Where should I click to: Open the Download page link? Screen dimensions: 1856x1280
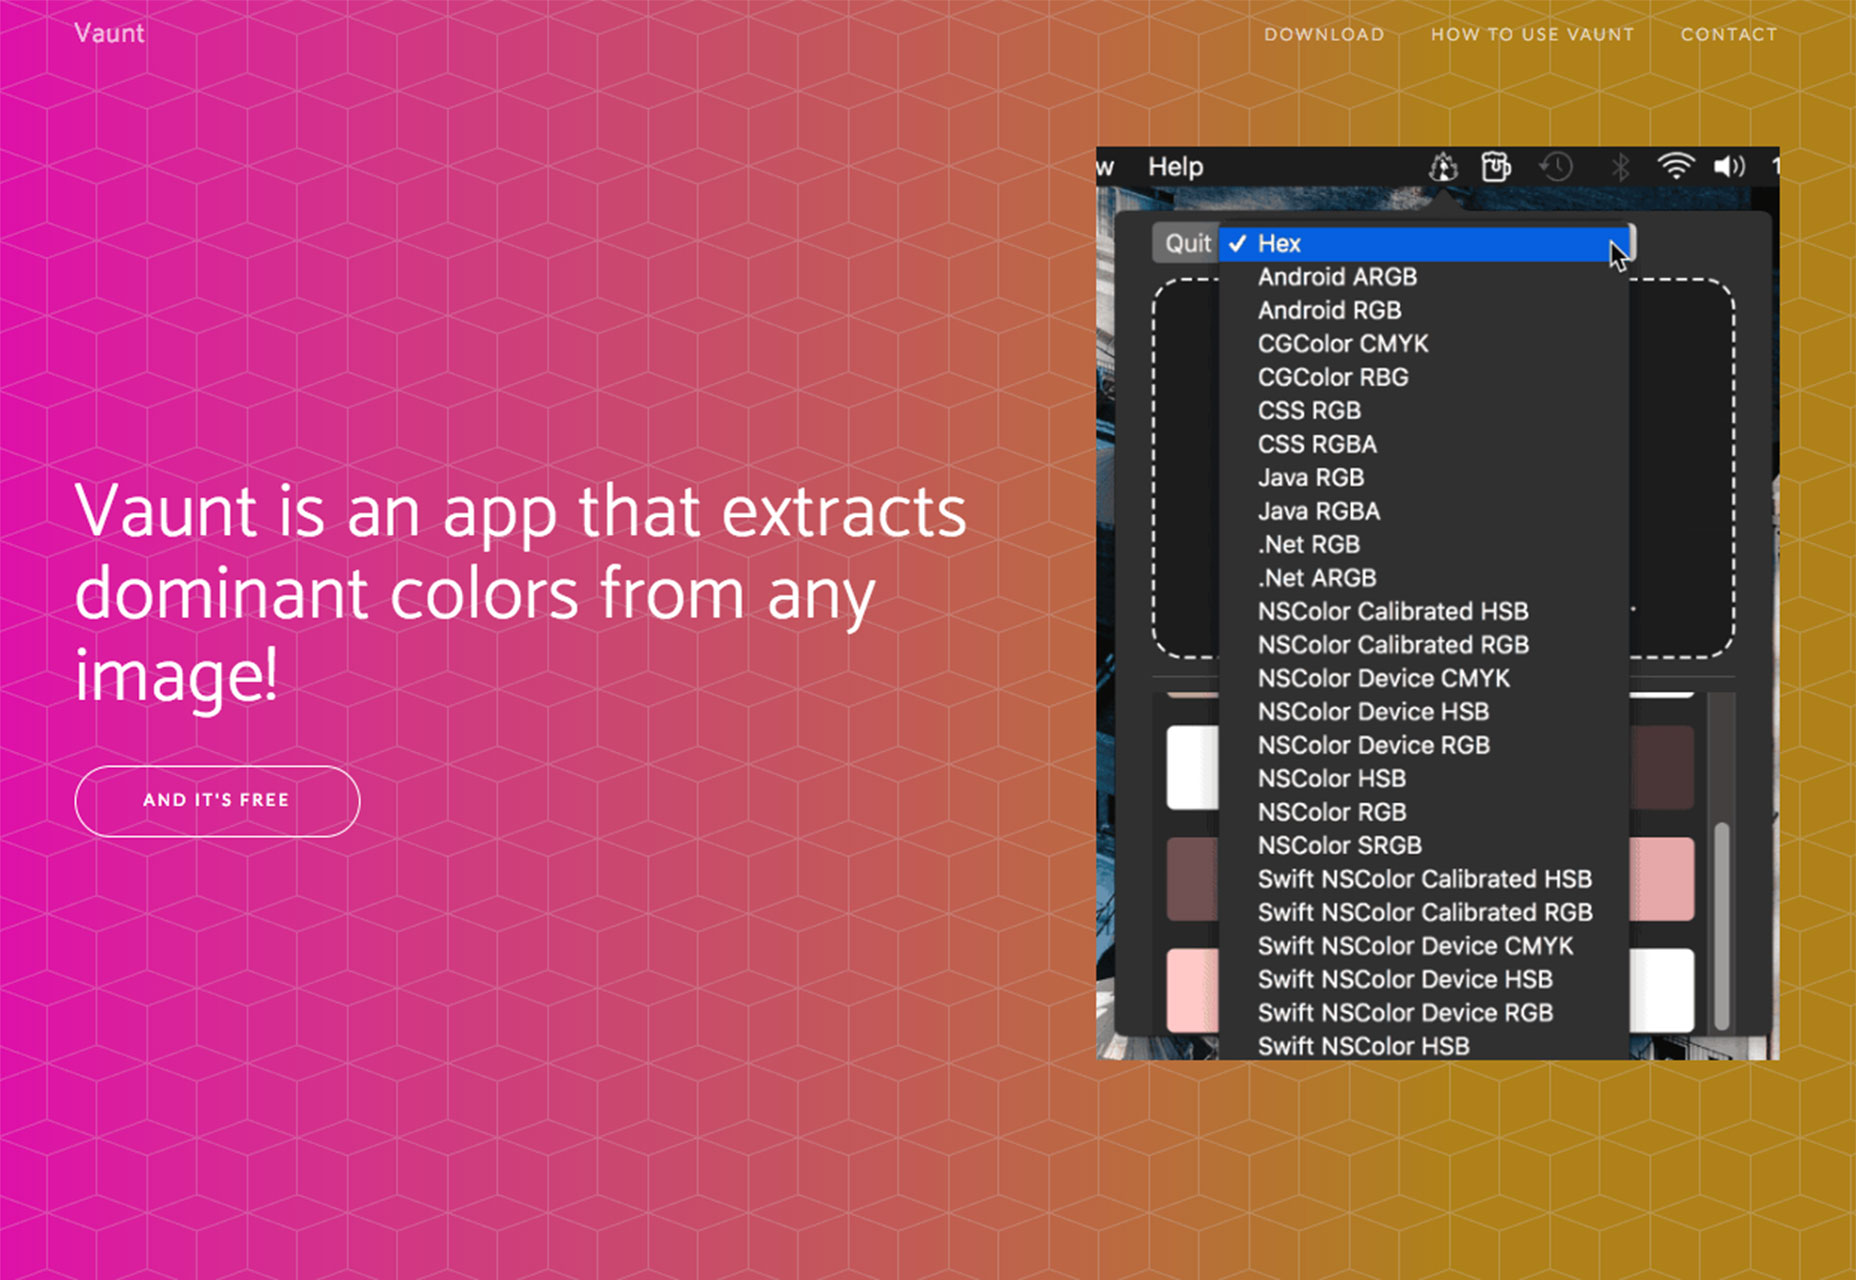(1324, 34)
